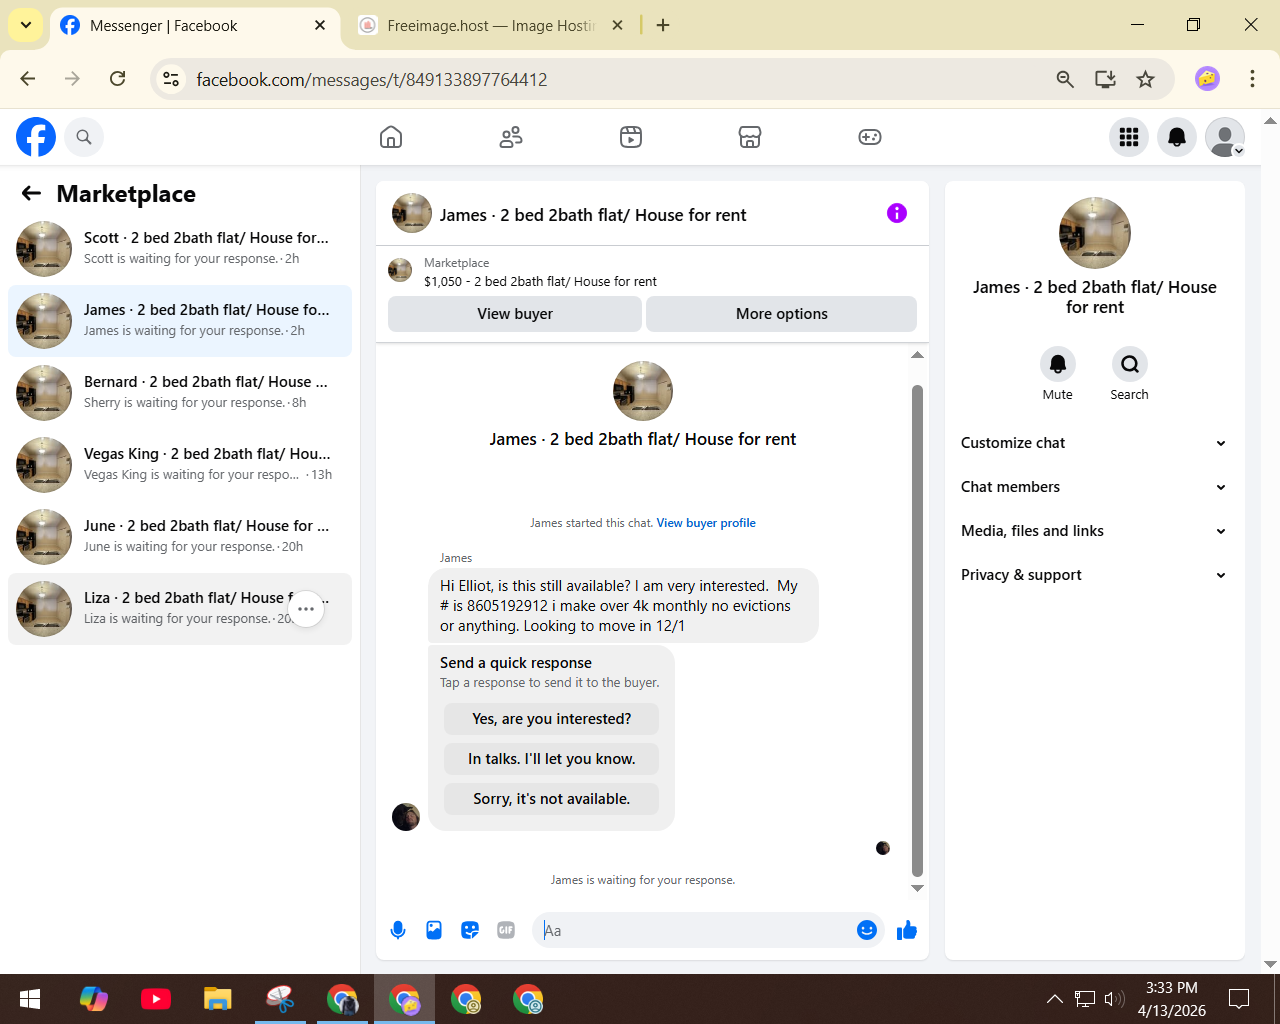Image resolution: width=1280 pixels, height=1024 pixels.
Task: Open Liza's conversation in the list
Action: [180, 609]
